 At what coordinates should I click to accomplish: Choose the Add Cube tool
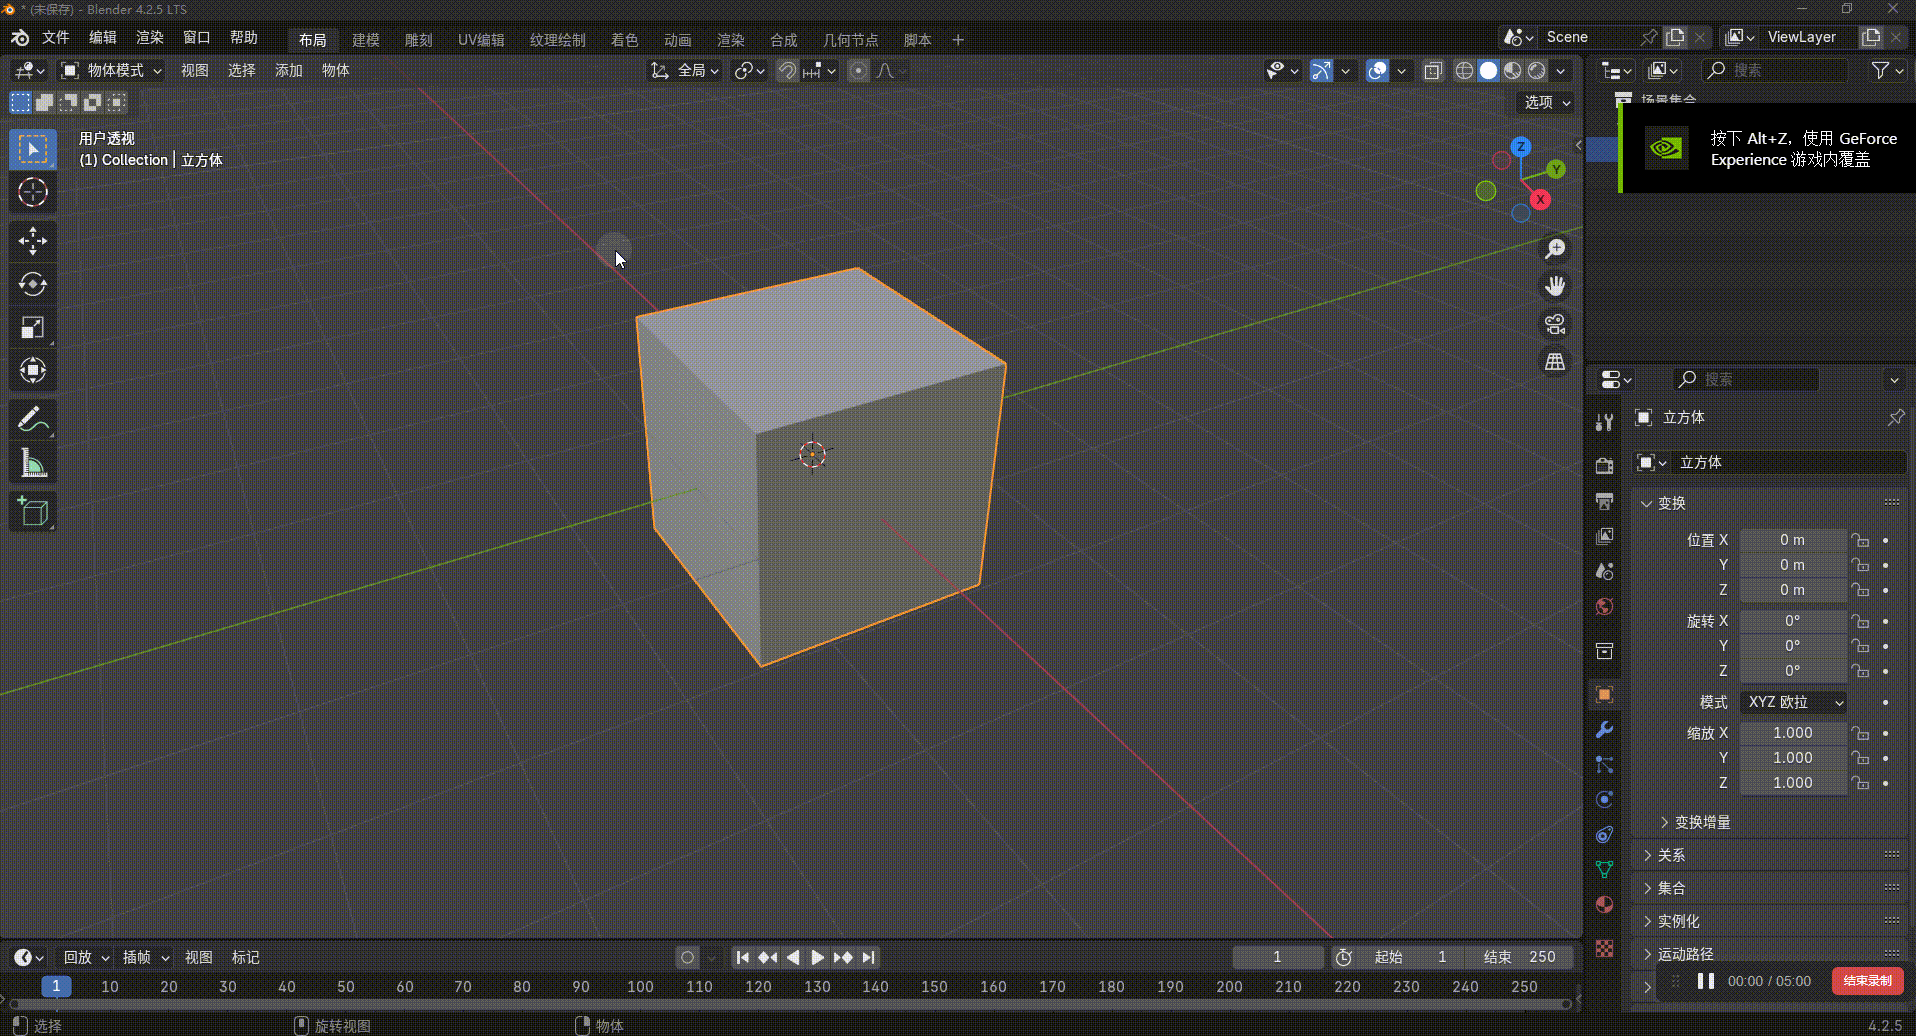[x=32, y=512]
